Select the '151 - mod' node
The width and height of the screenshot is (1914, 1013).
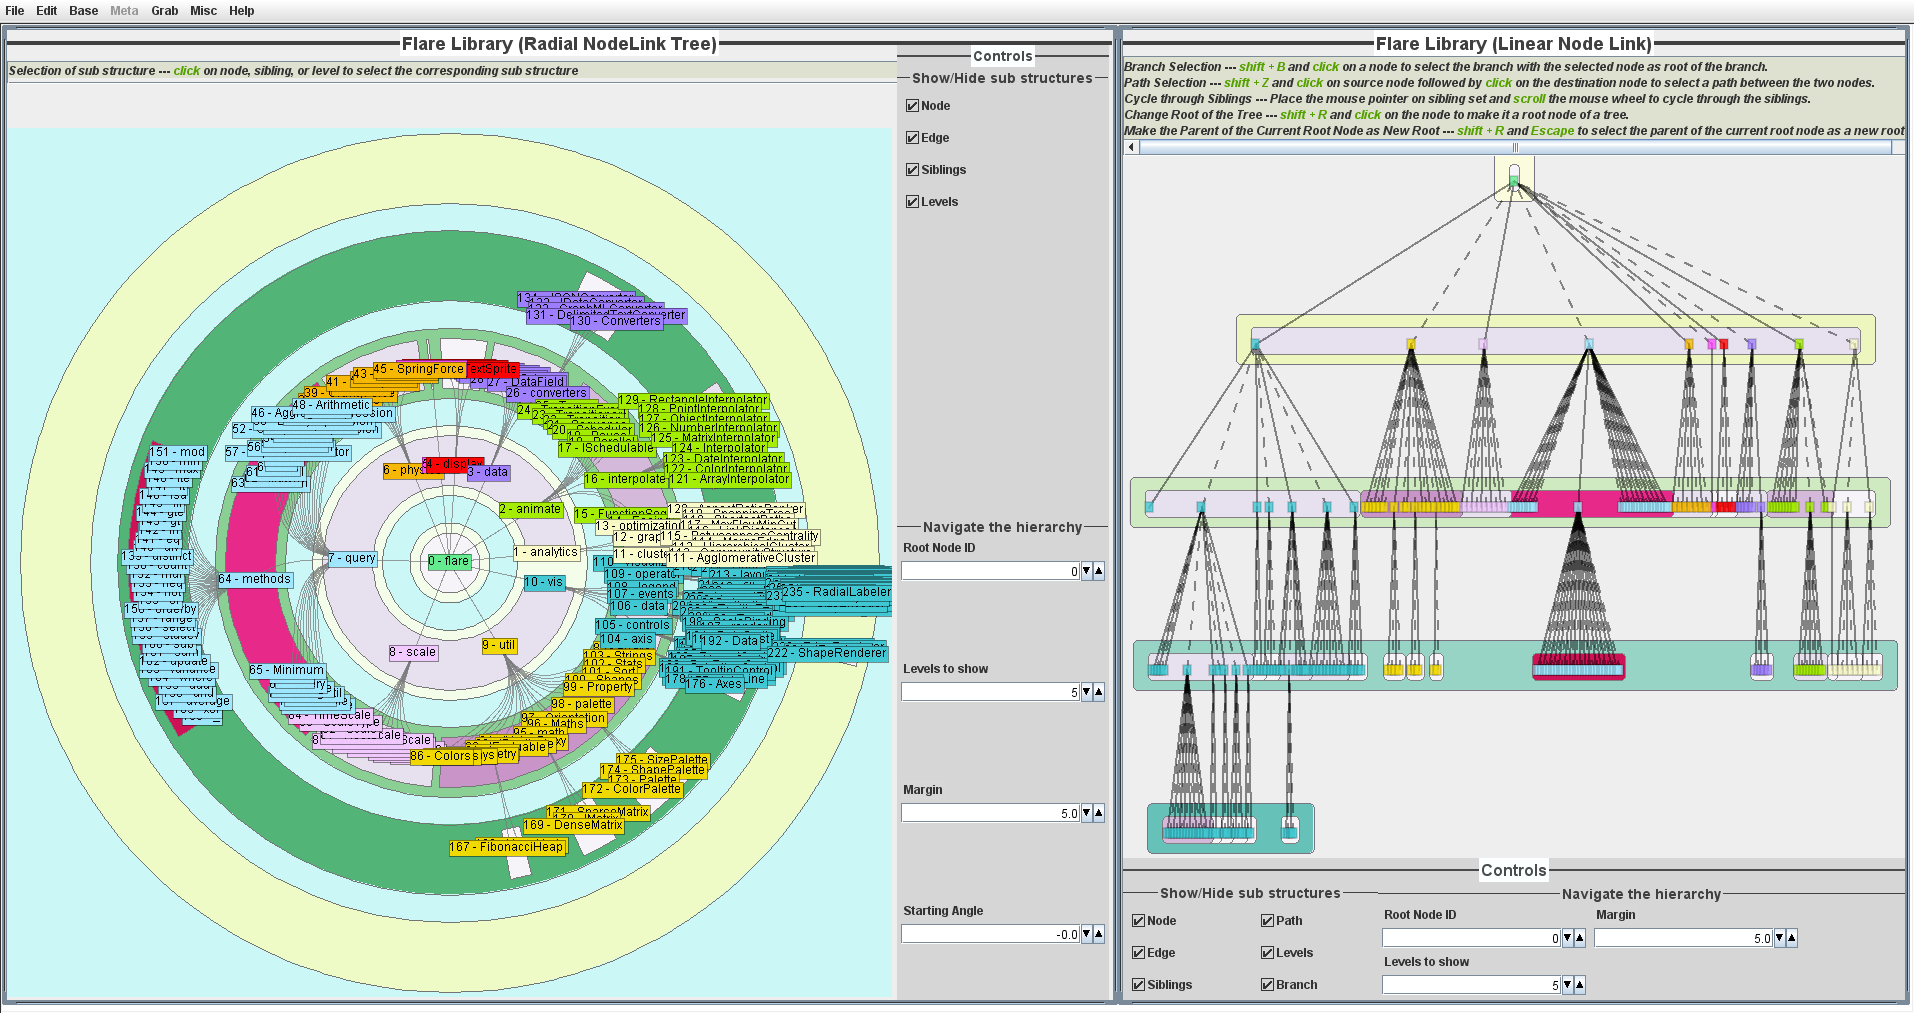(177, 452)
